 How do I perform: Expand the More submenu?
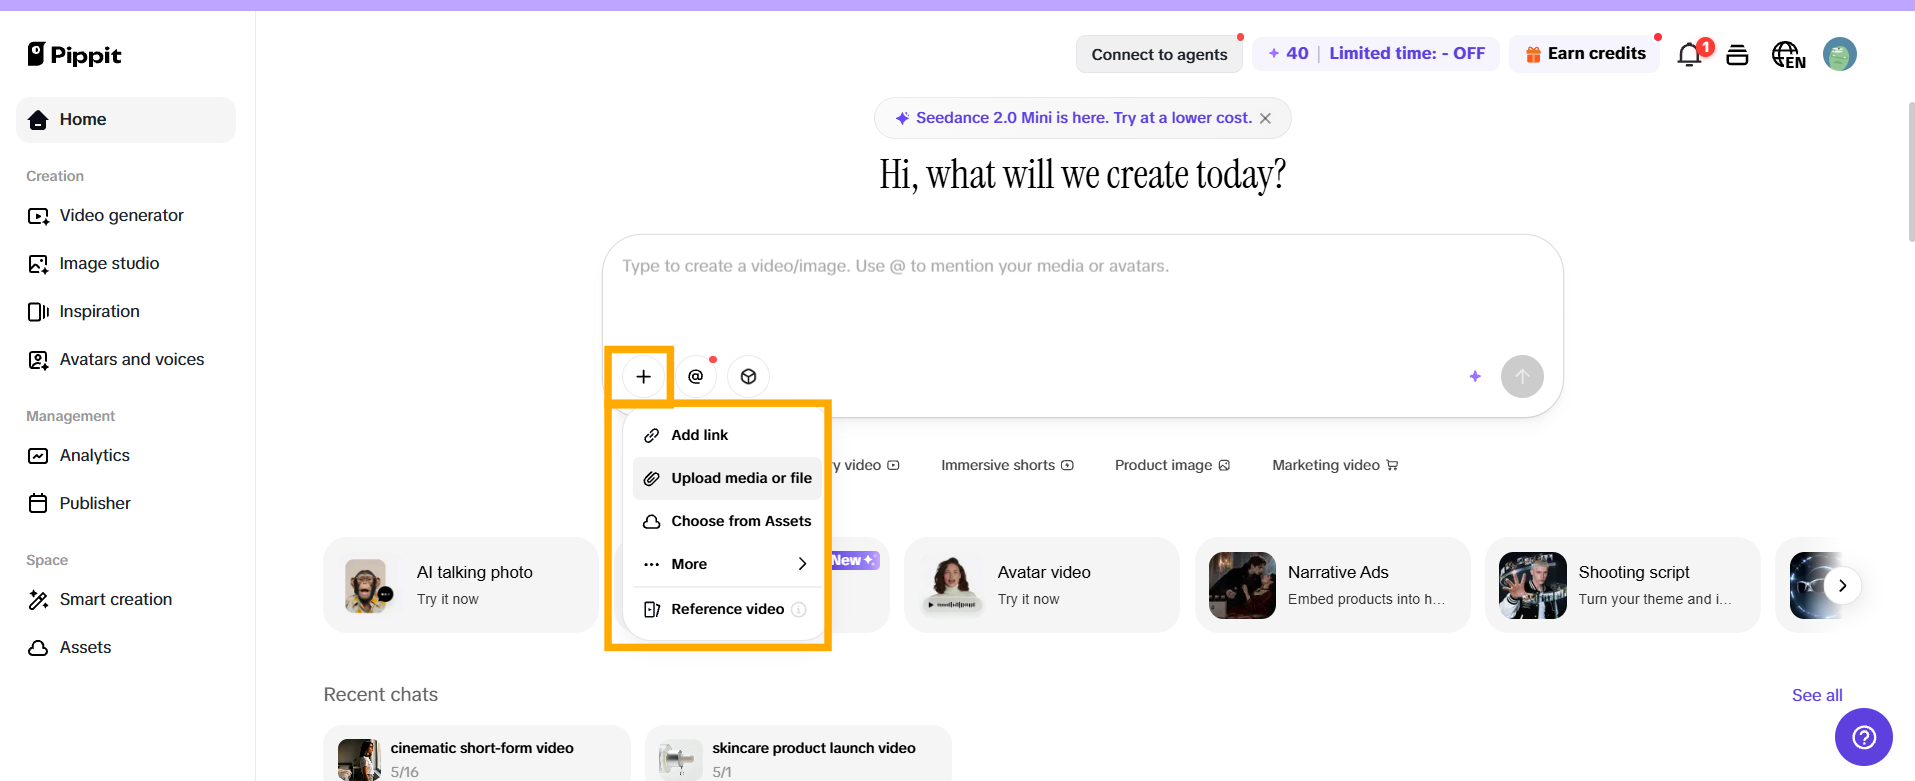click(x=727, y=564)
